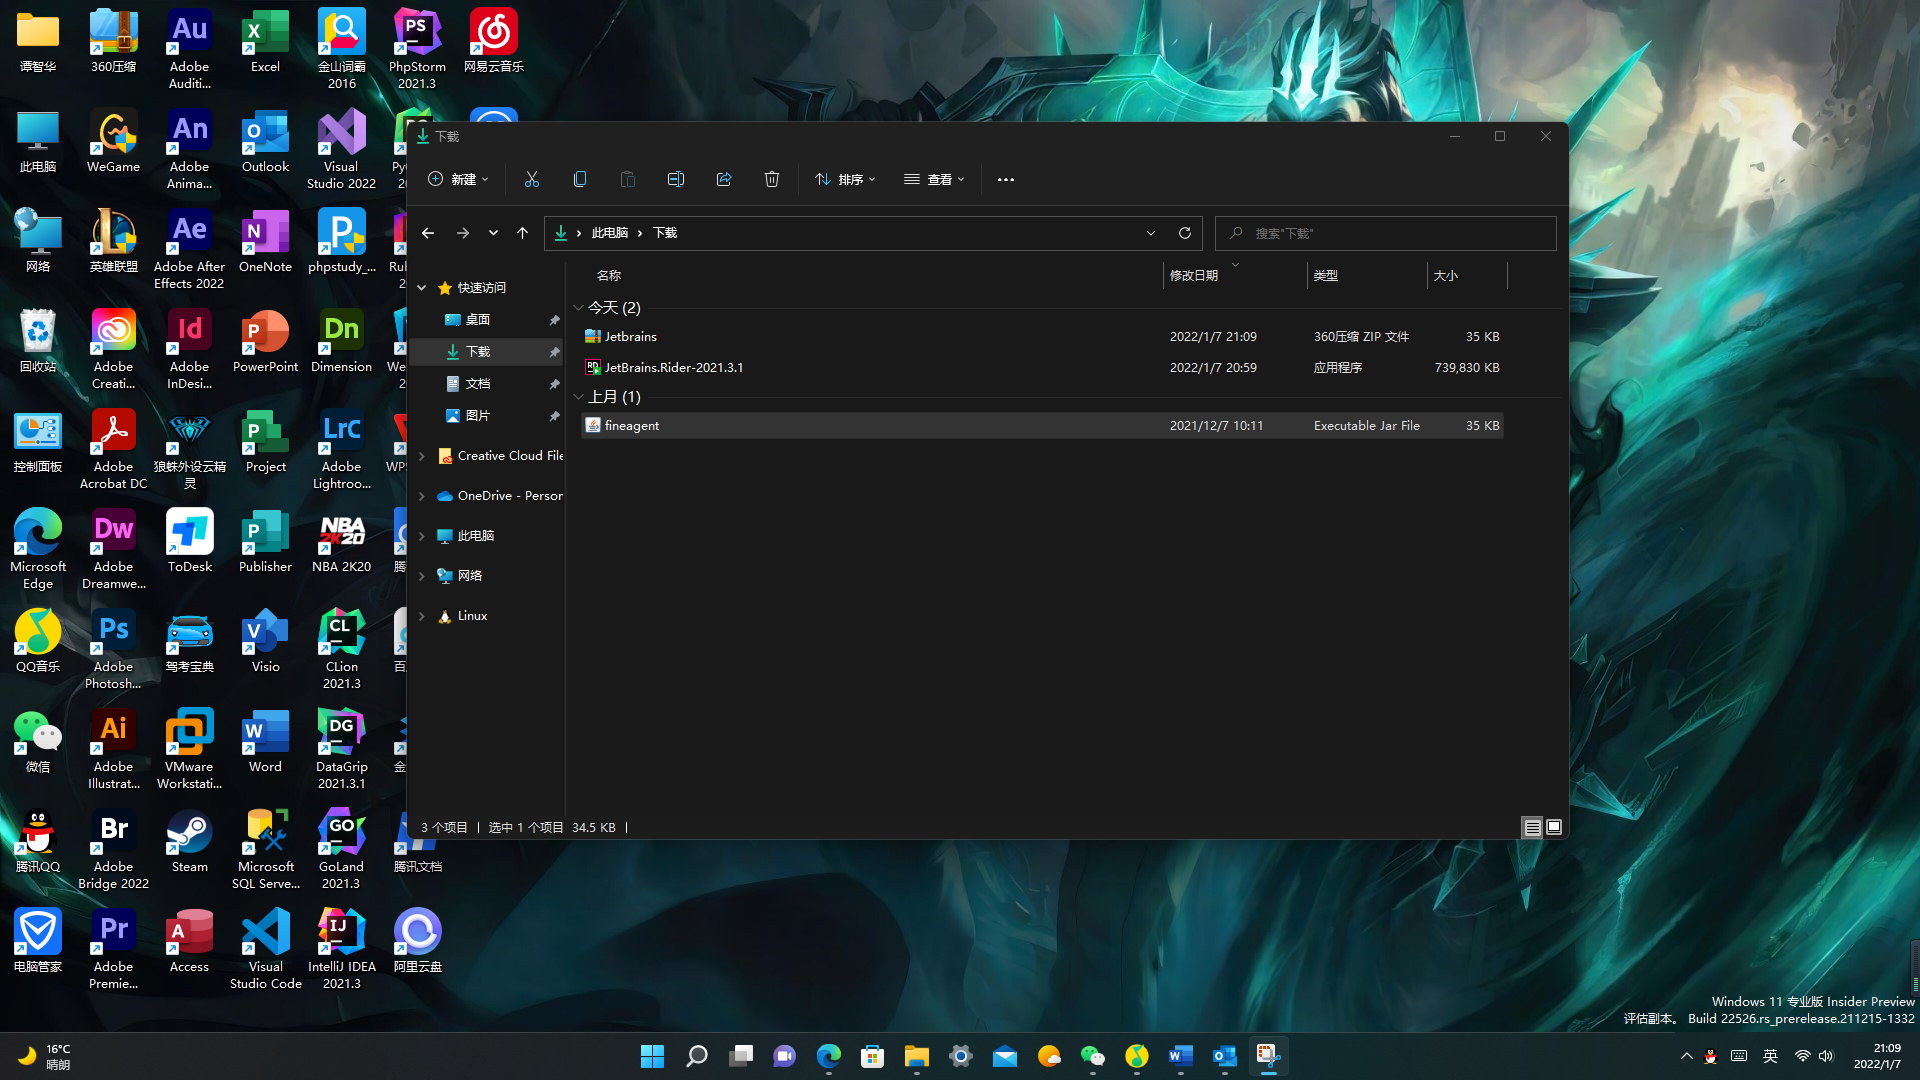
Task: Refresh the current folder view
Action: click(1184, 233)
